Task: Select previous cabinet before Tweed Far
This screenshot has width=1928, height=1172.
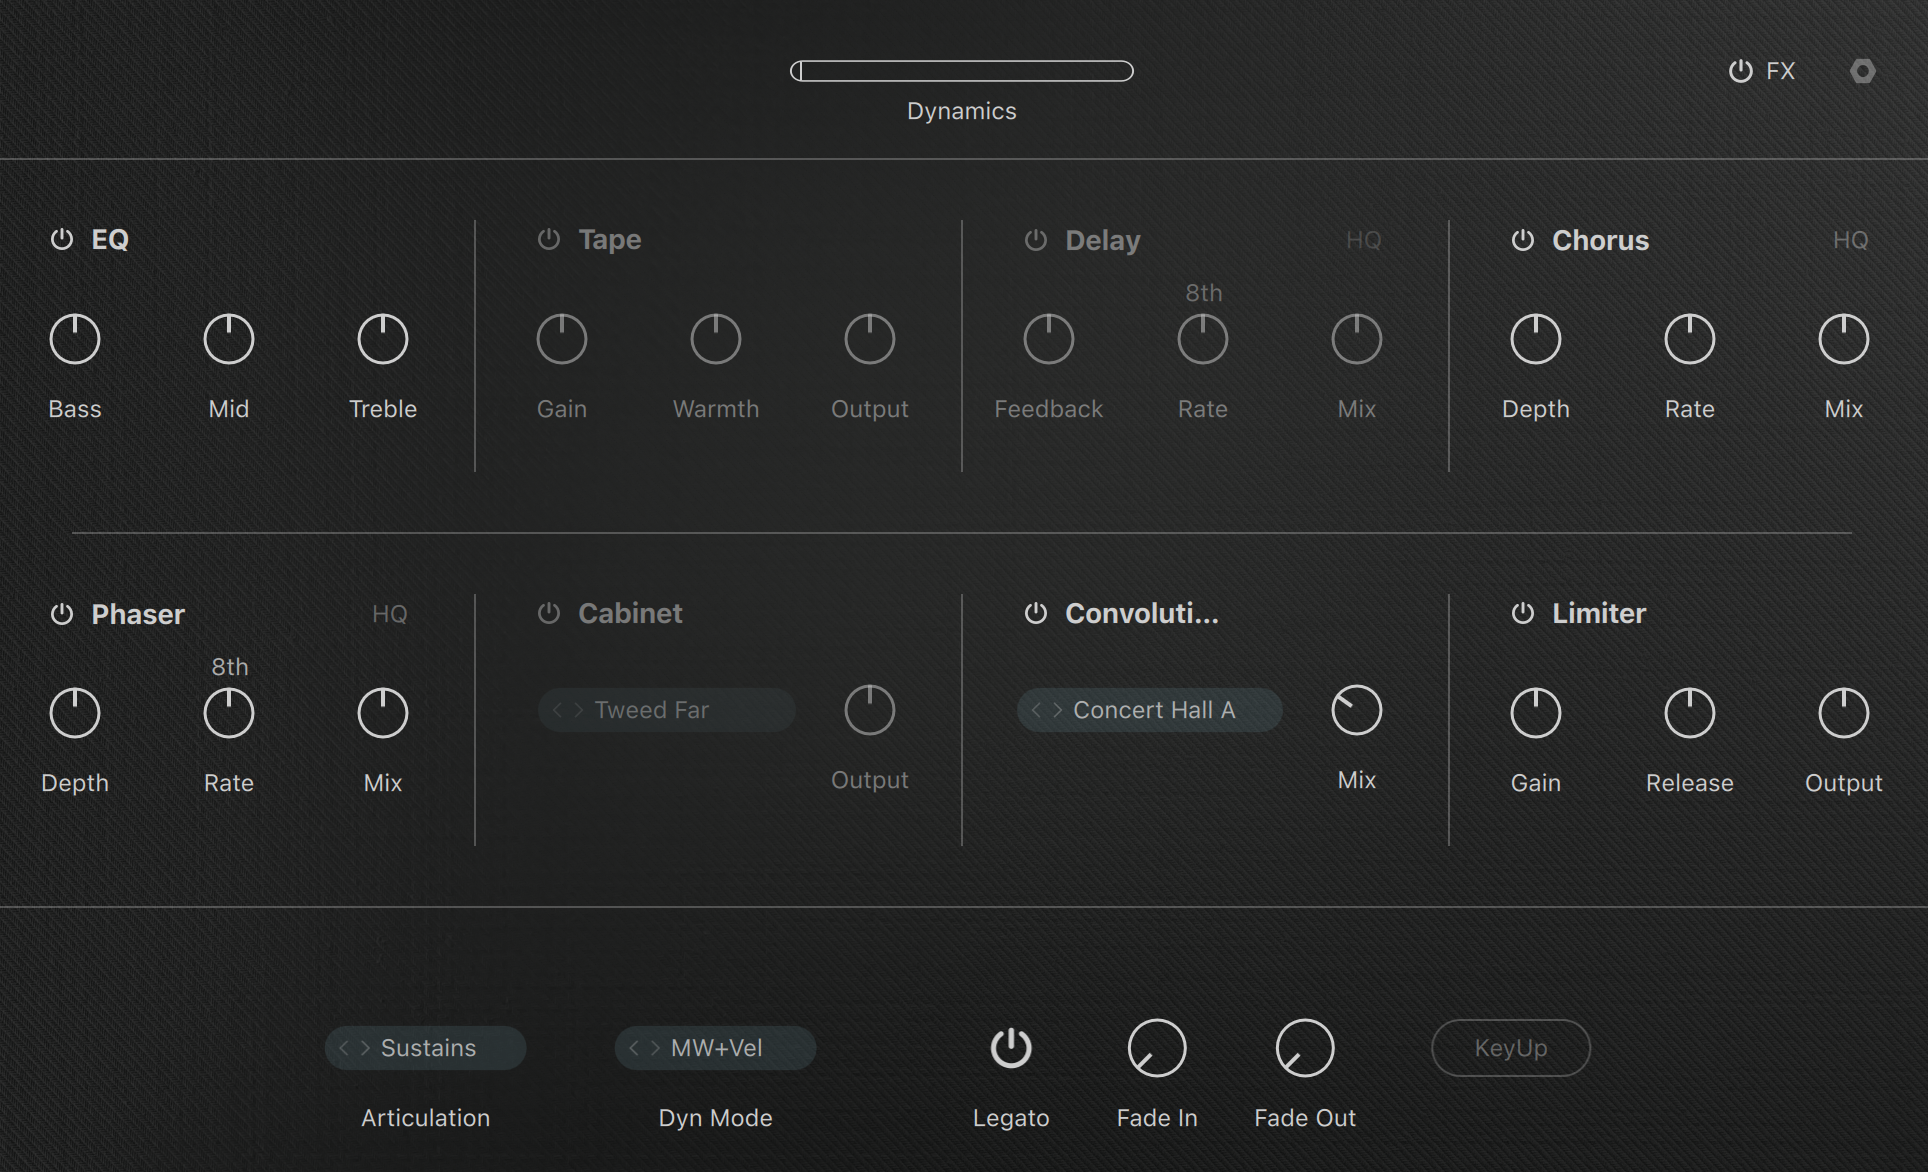Action: pyautogui.click(x=558, y=710)
